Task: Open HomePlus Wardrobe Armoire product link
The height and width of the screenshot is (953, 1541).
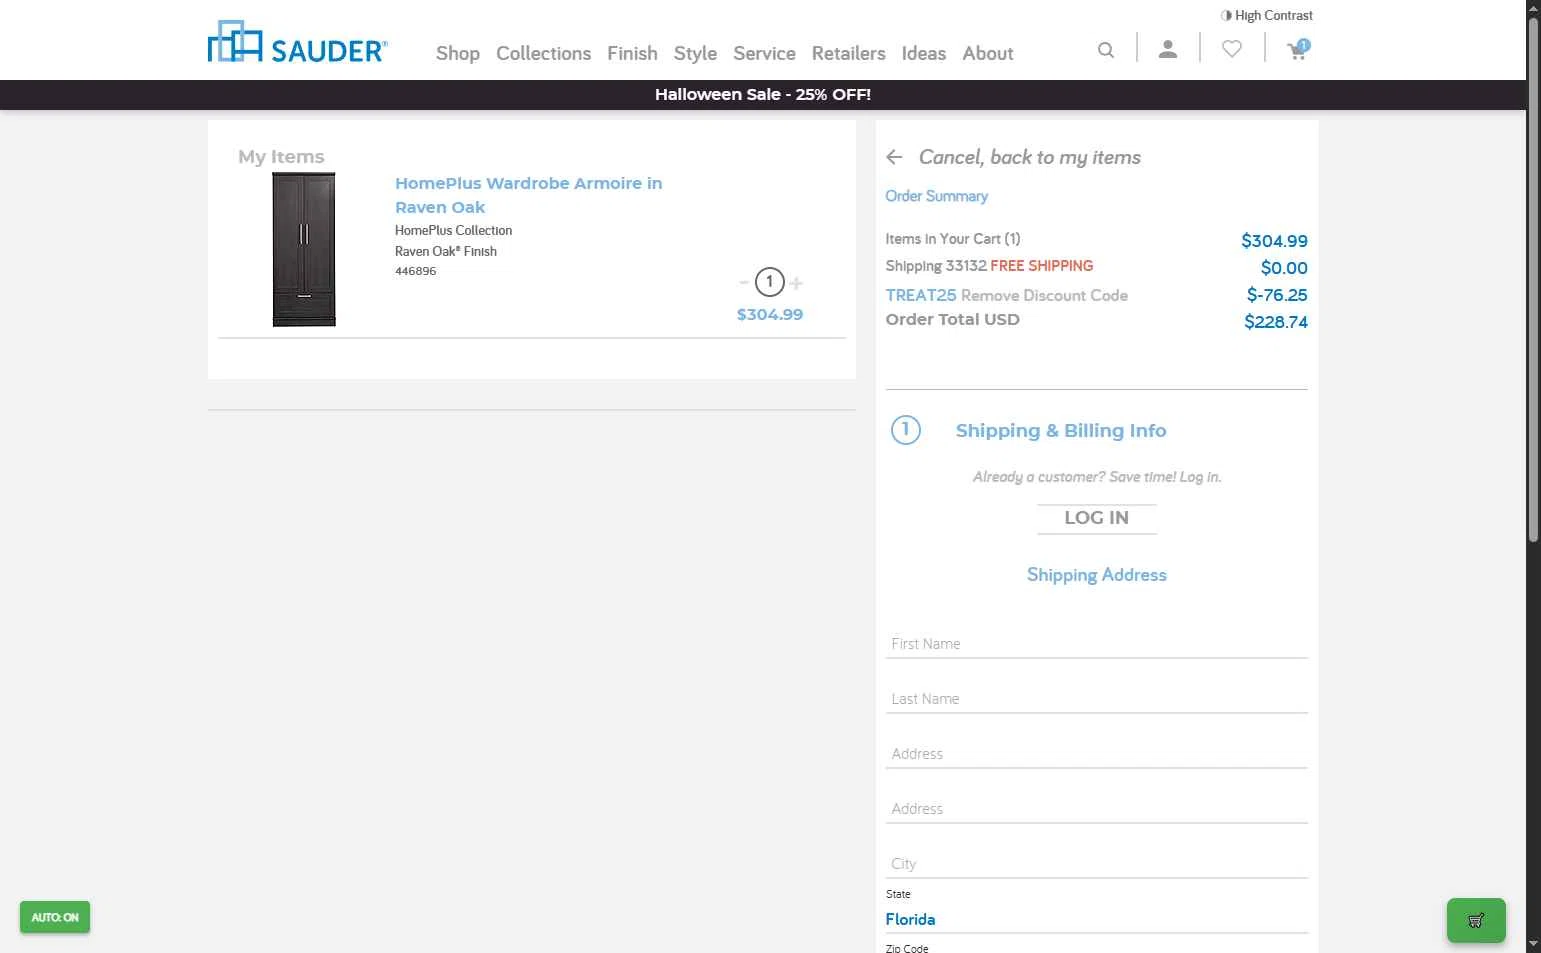Action: pyautogui.click(x=528, y=195)
